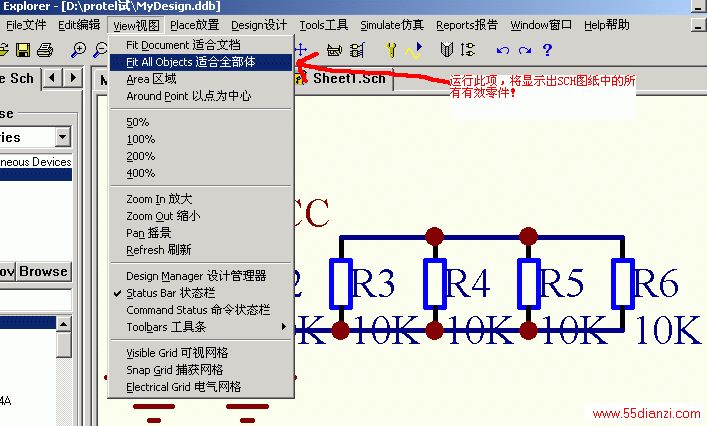
Task: Click the R3 resistor symbol body
Action: pos(341,284)
